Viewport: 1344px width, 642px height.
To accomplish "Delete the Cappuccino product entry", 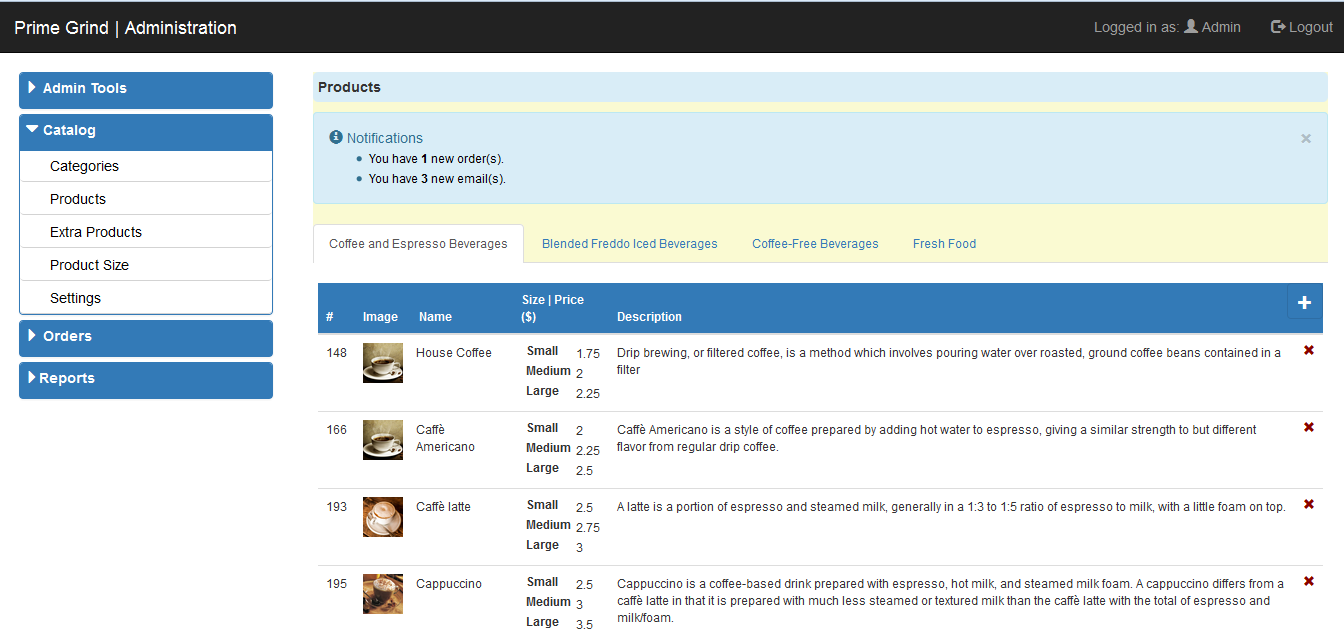I will (1309, 581).
